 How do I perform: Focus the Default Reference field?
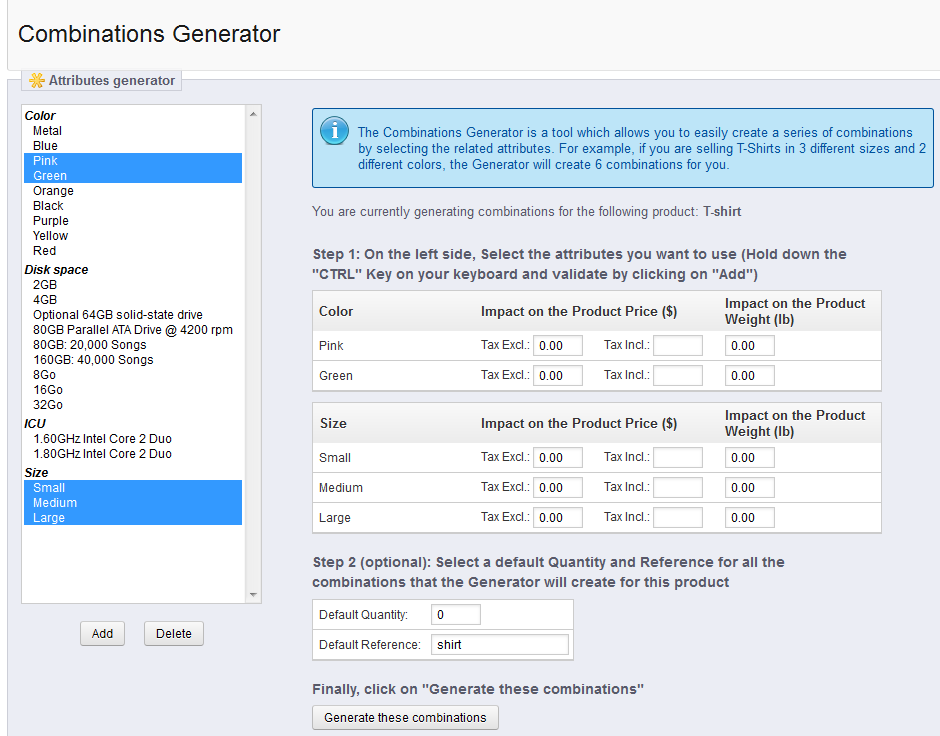tap(499, 645)
